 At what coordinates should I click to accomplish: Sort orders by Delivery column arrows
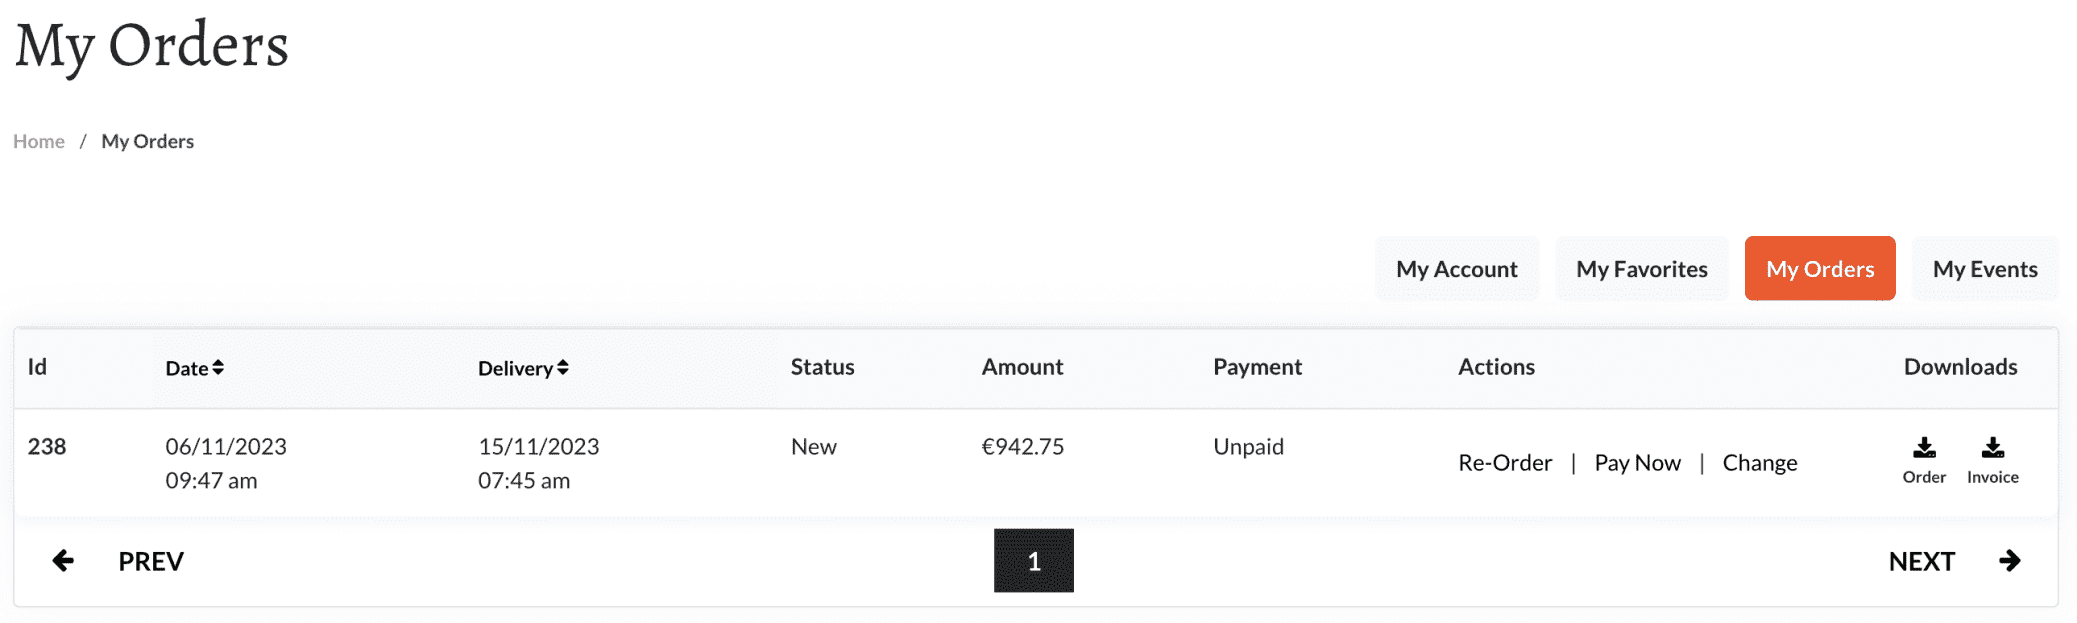point(563,368)
